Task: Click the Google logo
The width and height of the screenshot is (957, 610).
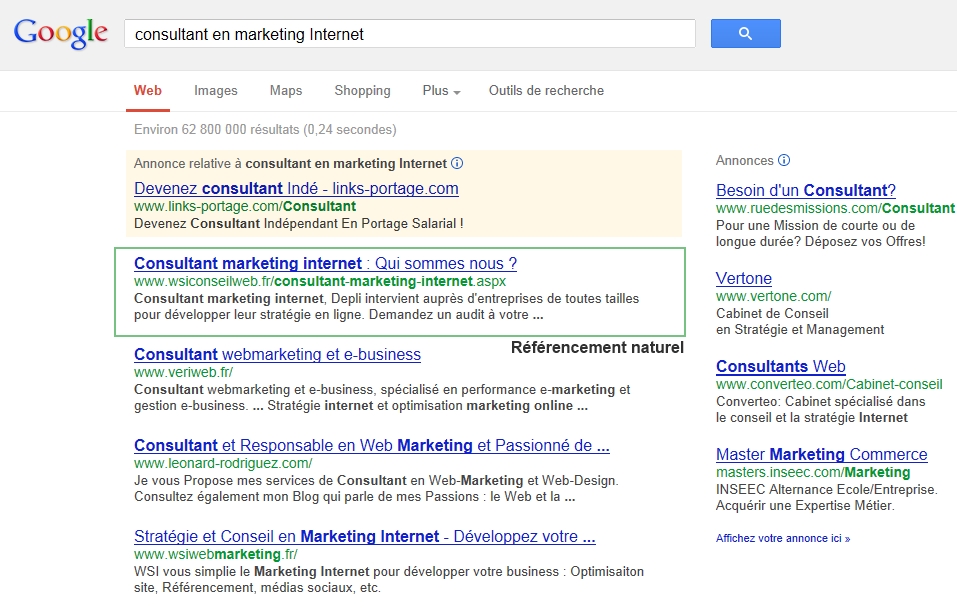Action: pos(60,33)
